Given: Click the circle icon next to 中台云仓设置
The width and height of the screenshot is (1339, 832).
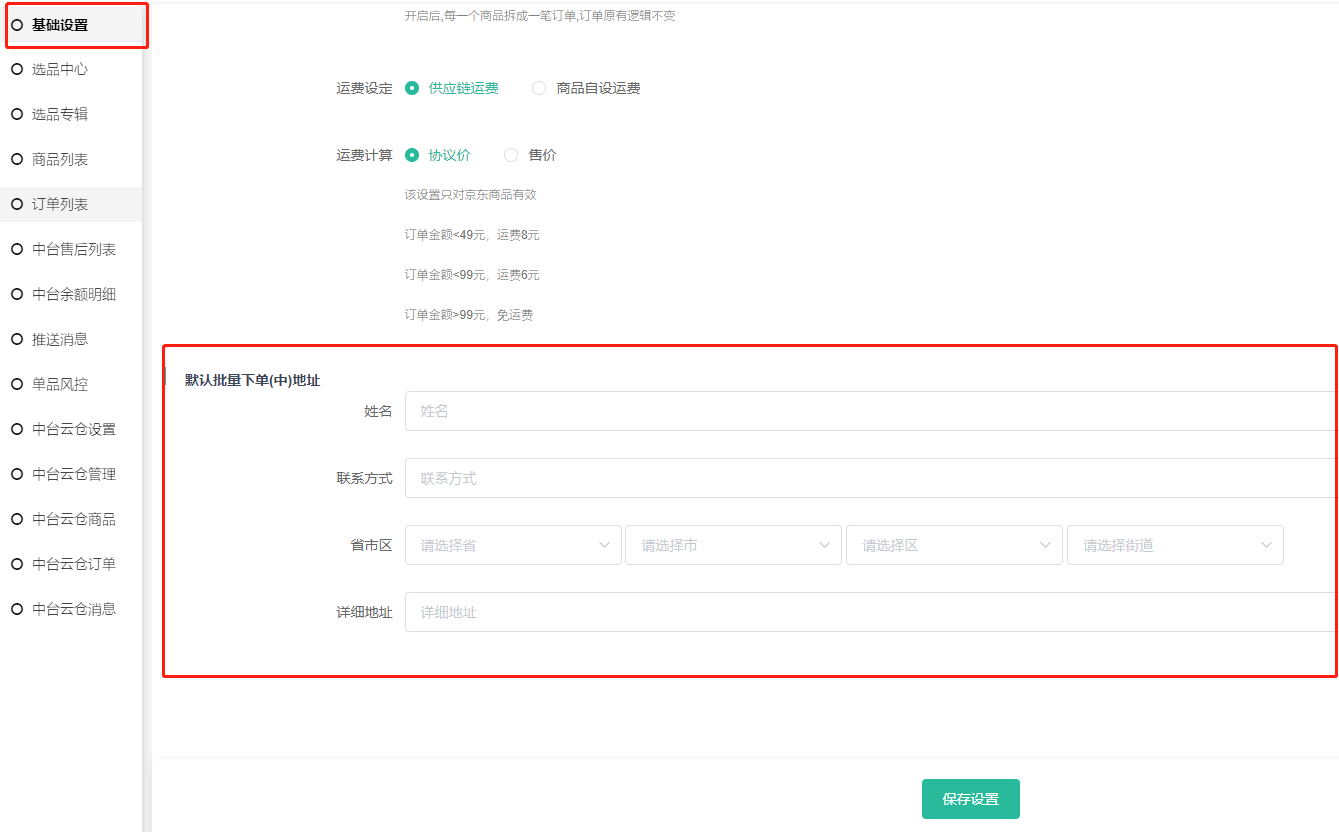Looking at the screenshot, I should (x=17, y=429).
